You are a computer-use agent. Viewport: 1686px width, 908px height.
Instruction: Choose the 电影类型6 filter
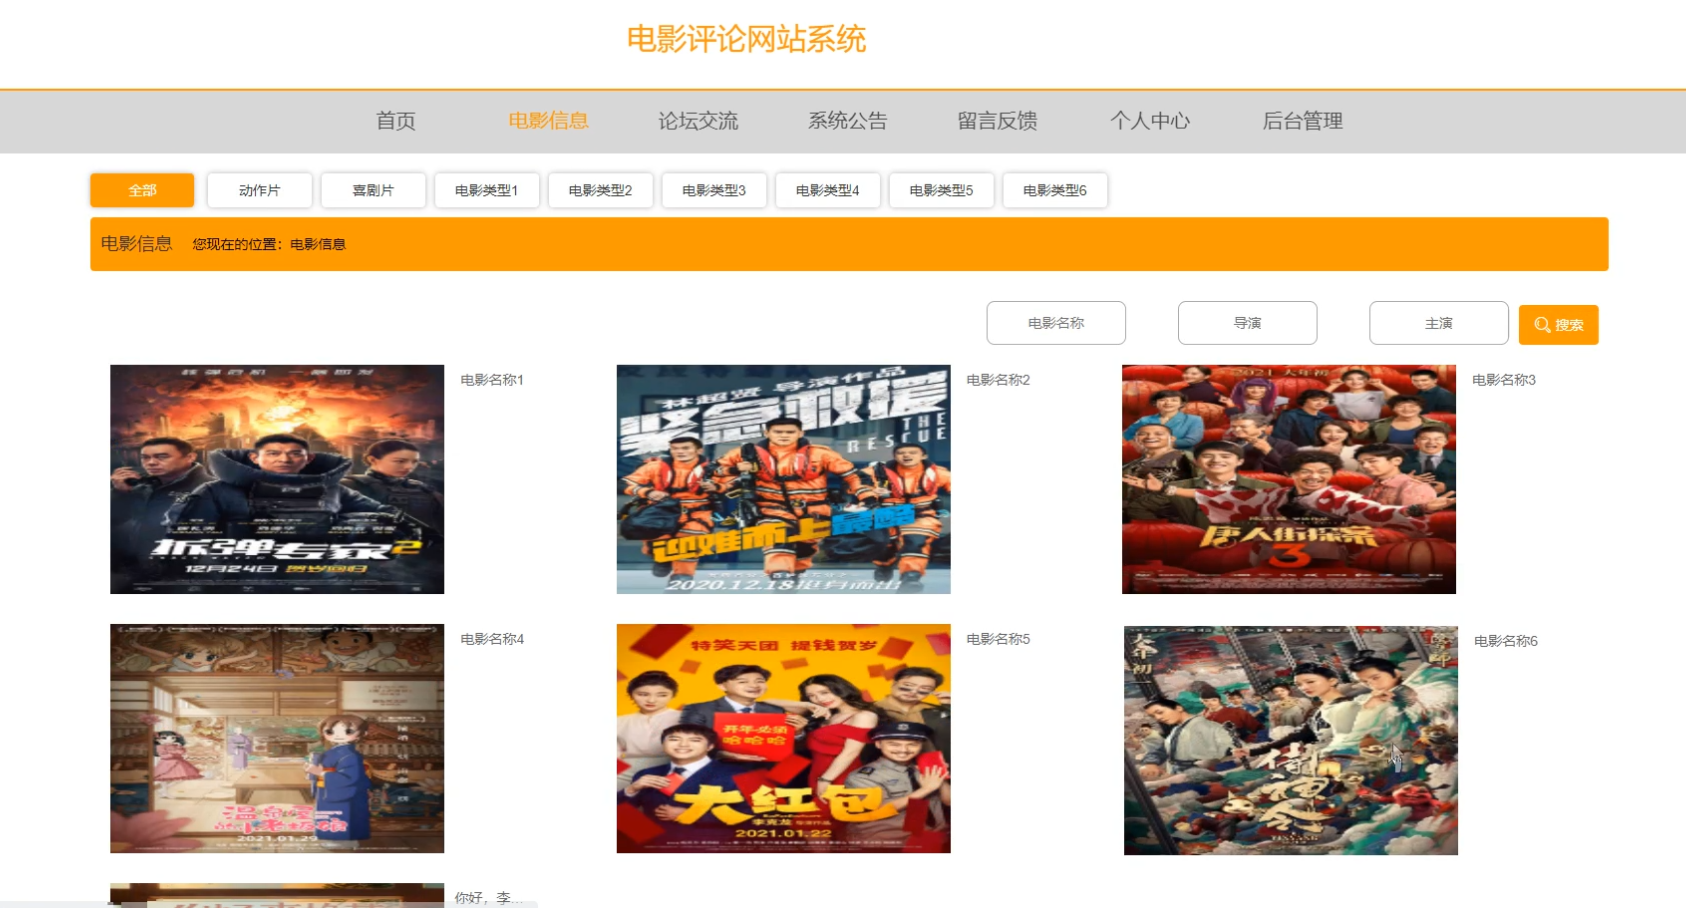click(1055, 190)
